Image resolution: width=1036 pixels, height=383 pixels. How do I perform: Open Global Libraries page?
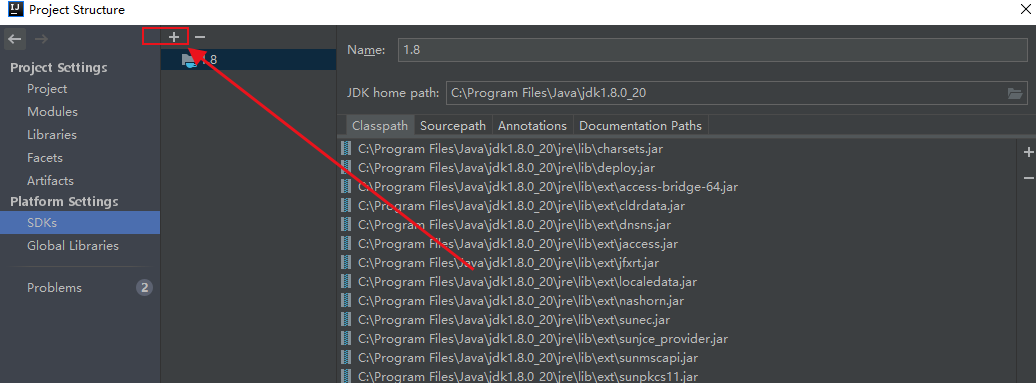tap(73, 246)
